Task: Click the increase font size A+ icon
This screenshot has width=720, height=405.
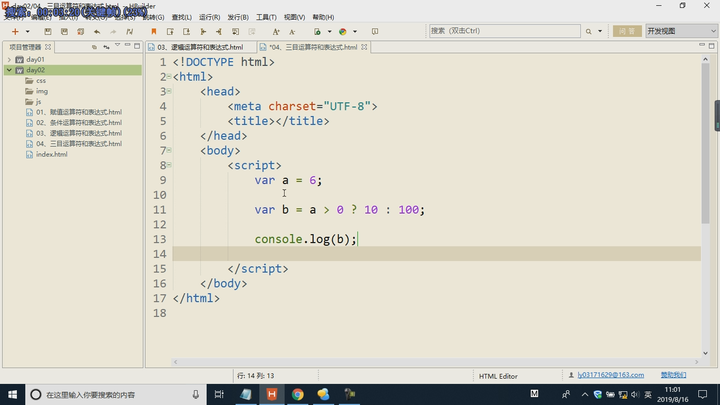Action: pyautogui.click(x=276, y=32)
